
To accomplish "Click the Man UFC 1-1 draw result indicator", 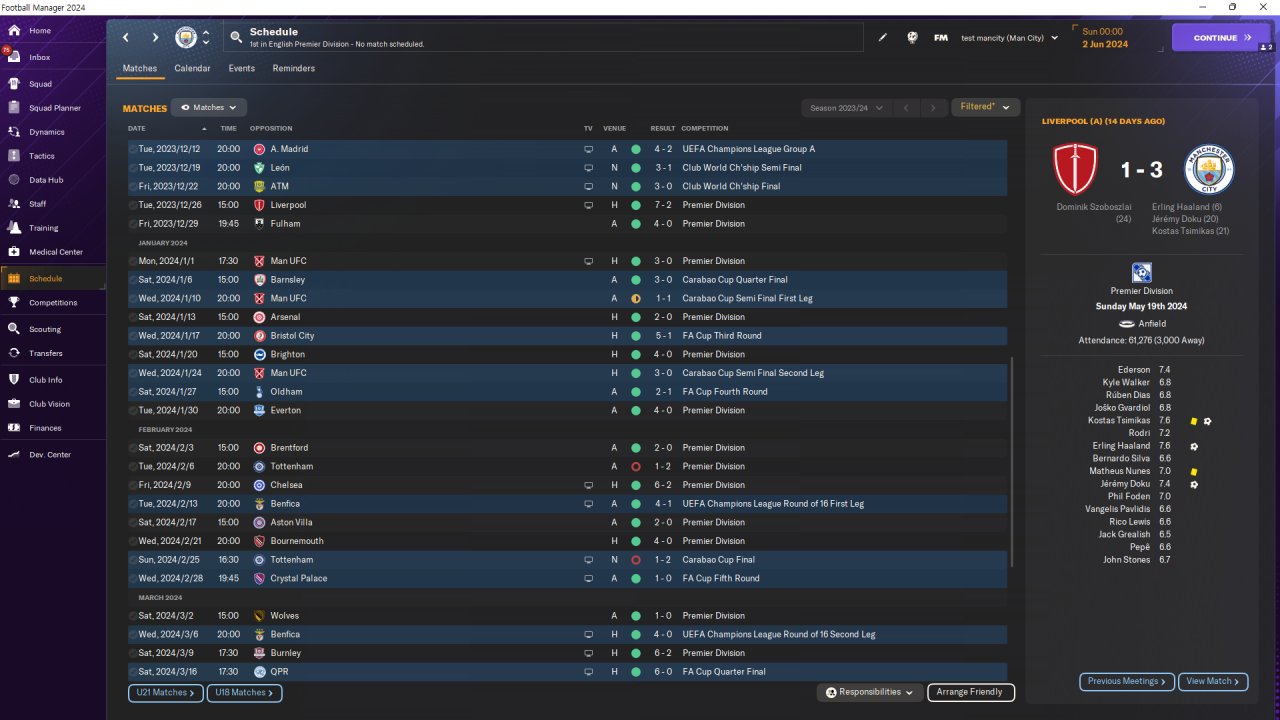I will pyautogui.click(x=635, y=299).
